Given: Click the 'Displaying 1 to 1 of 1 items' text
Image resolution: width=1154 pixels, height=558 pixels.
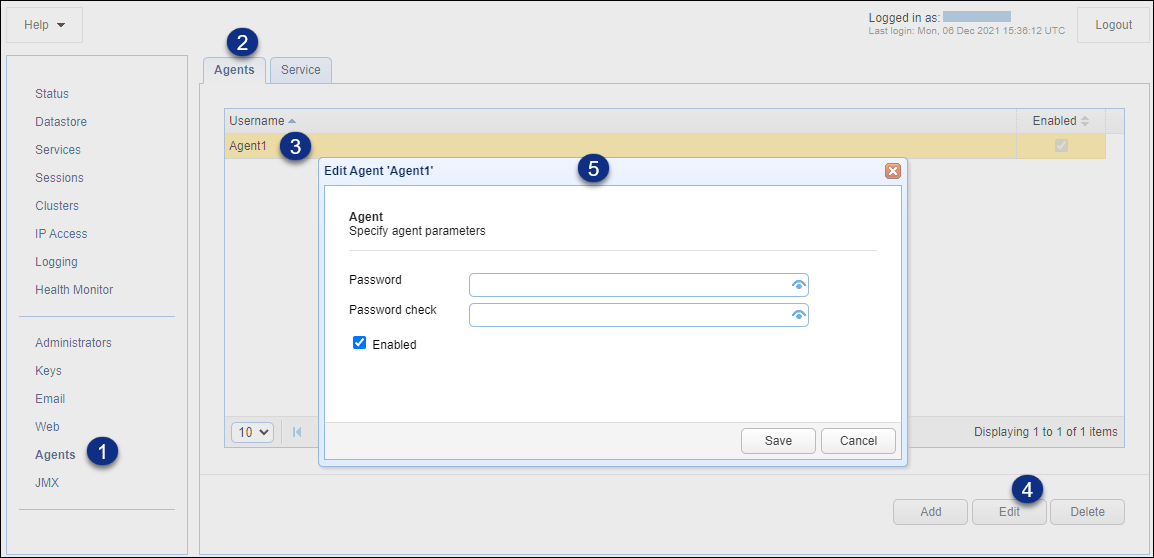Looking at the screenshot, I should click(1045, 431).
